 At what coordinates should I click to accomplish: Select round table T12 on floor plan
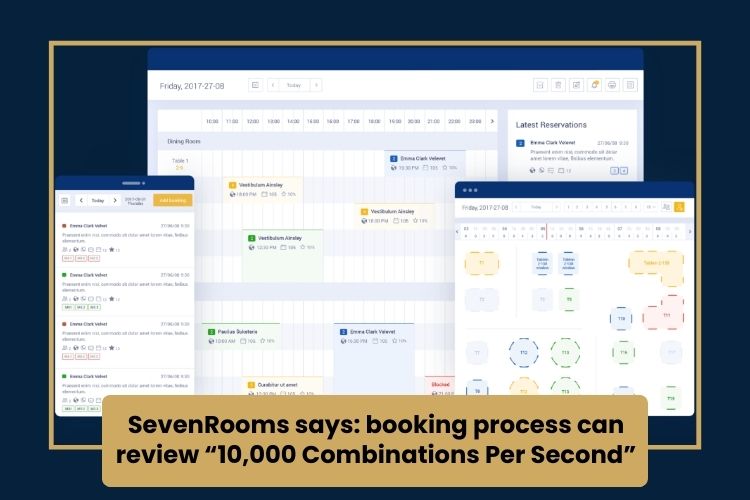coord(523,352)
